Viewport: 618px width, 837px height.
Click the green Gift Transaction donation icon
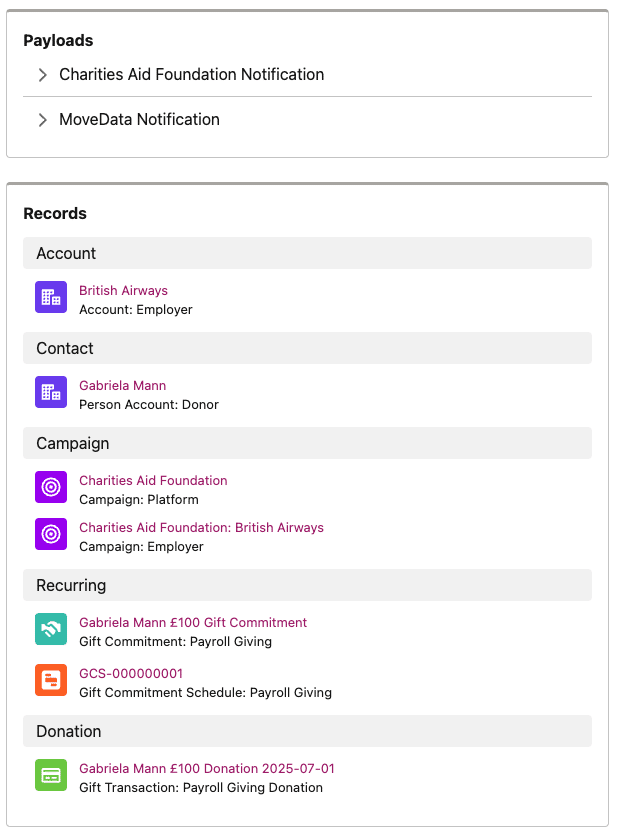51,775
